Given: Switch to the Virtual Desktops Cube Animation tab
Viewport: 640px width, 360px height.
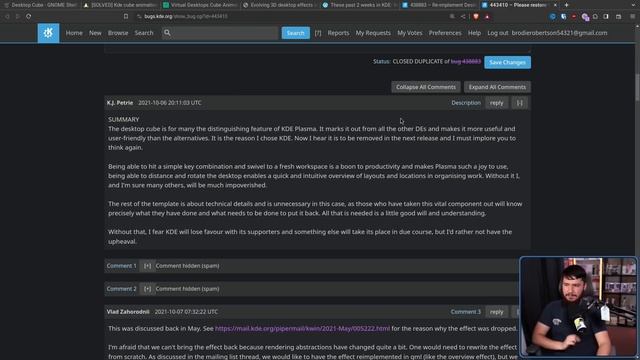Looking at the screenshot, I should point(200,5).
